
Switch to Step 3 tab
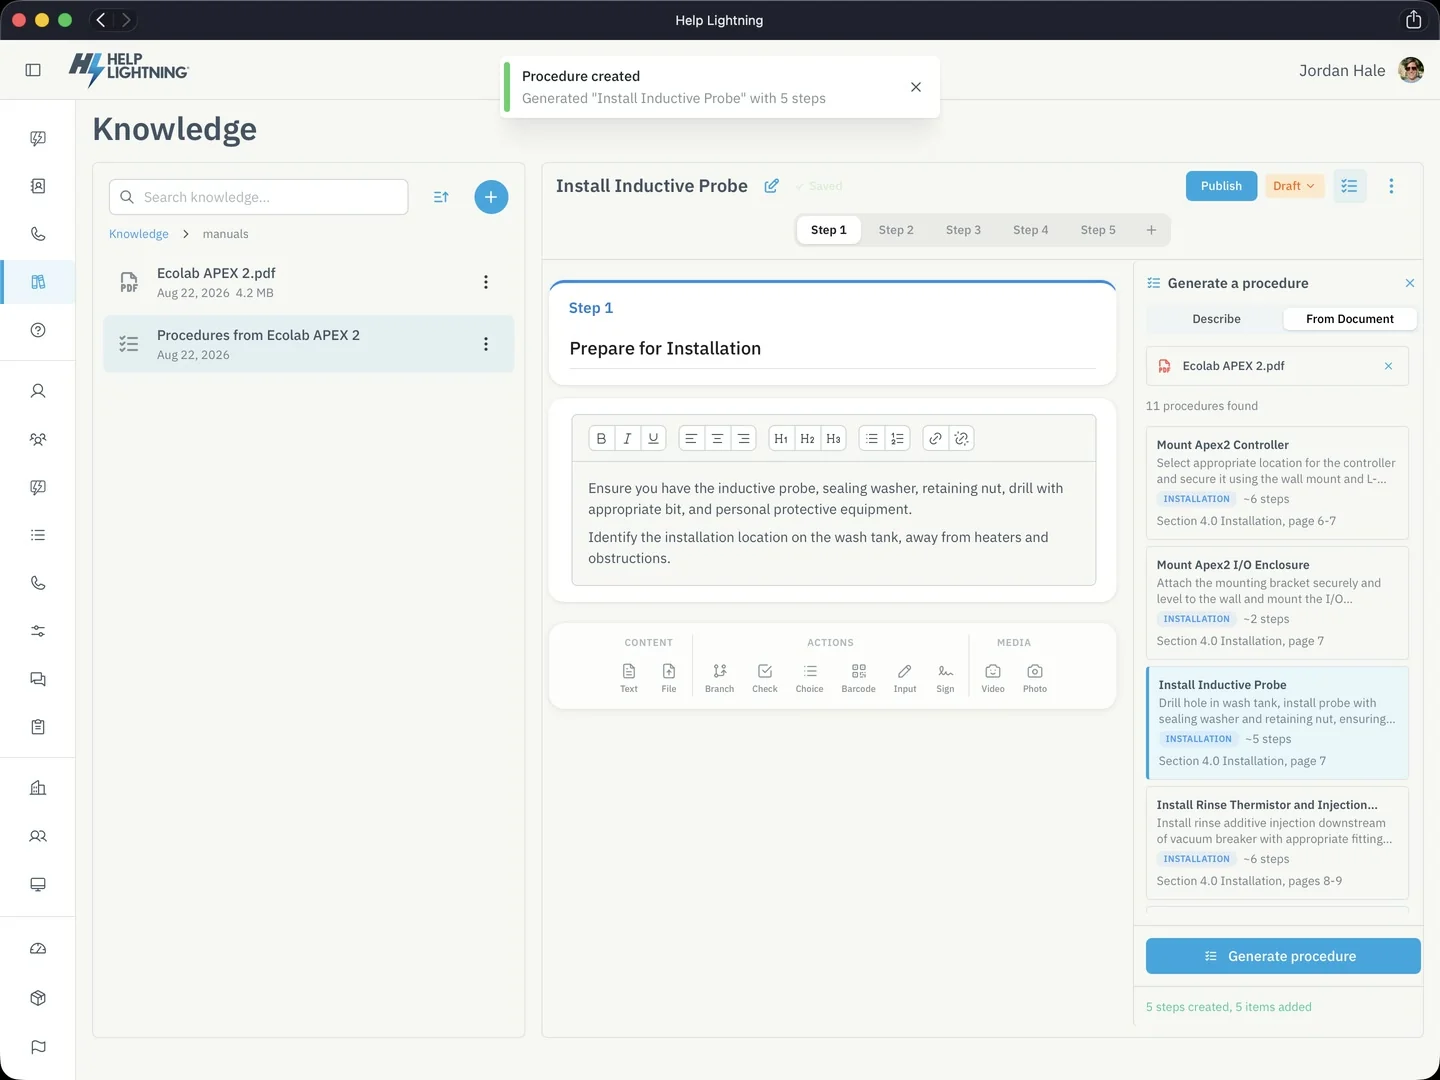click(963, 230)
